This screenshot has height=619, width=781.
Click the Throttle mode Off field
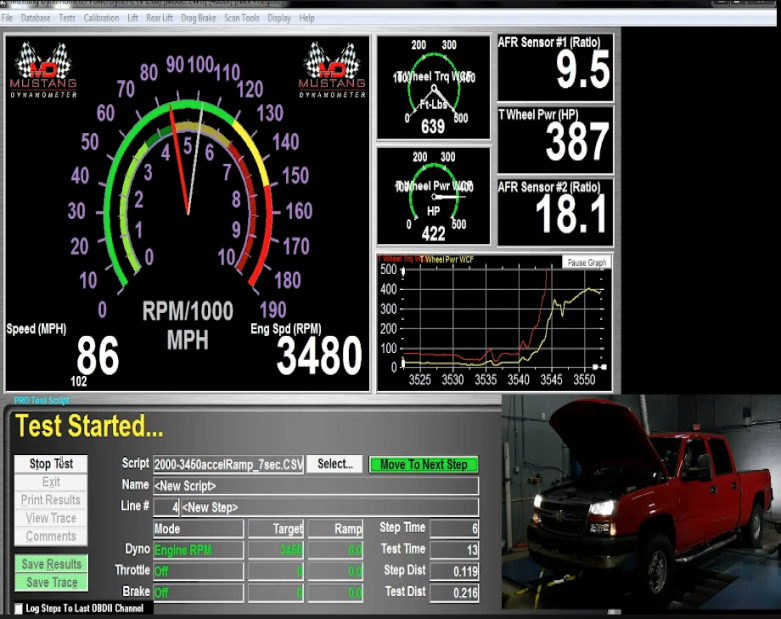[198, 572]
